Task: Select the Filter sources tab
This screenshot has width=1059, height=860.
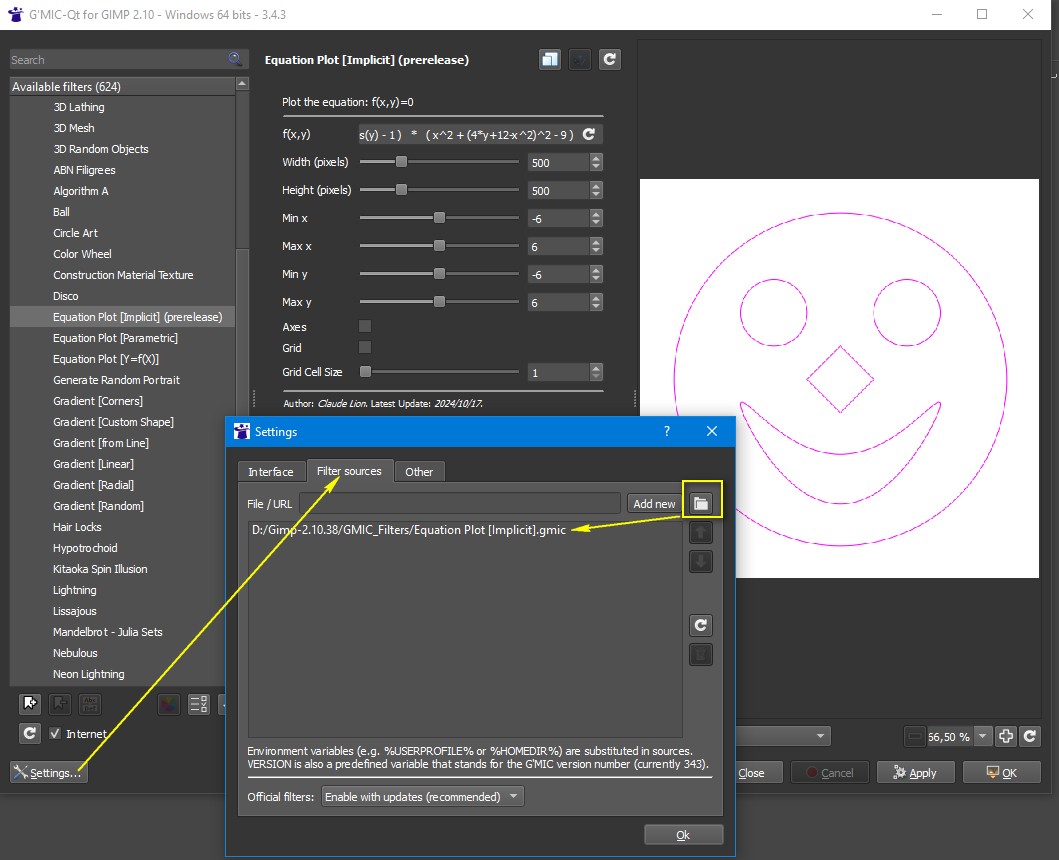Action: [x=349, y=471]
